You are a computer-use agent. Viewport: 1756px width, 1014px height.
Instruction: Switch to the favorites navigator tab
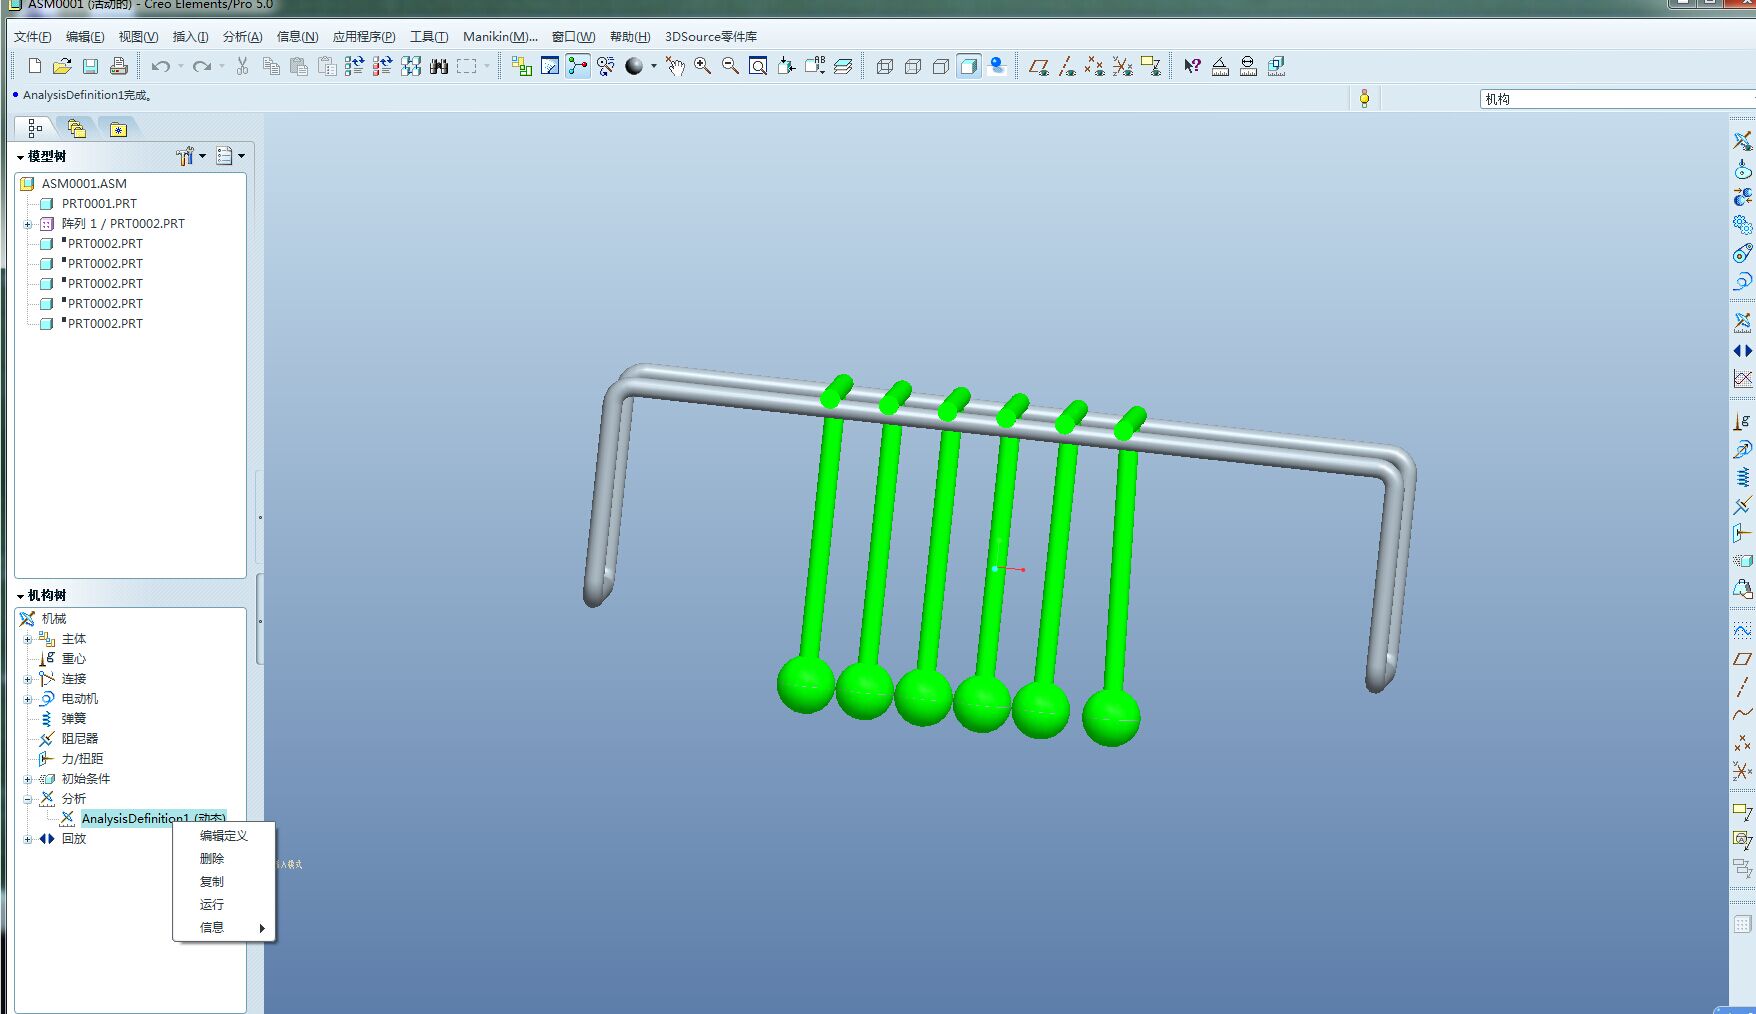(x=118, y=128)
